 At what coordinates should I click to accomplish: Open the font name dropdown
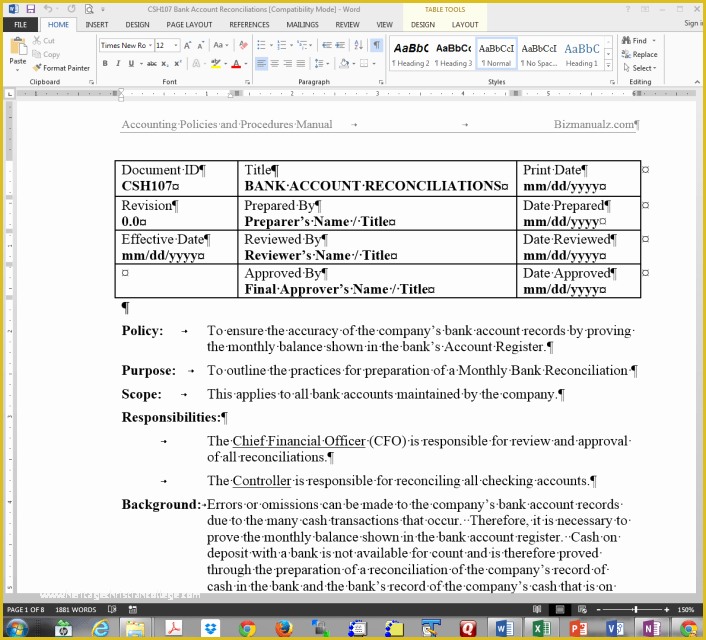[150, 45]
